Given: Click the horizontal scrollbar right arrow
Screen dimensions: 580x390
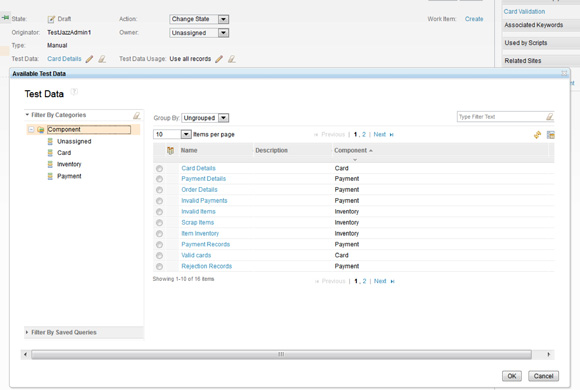Looking at the screenshot, I should pos(549,354).
